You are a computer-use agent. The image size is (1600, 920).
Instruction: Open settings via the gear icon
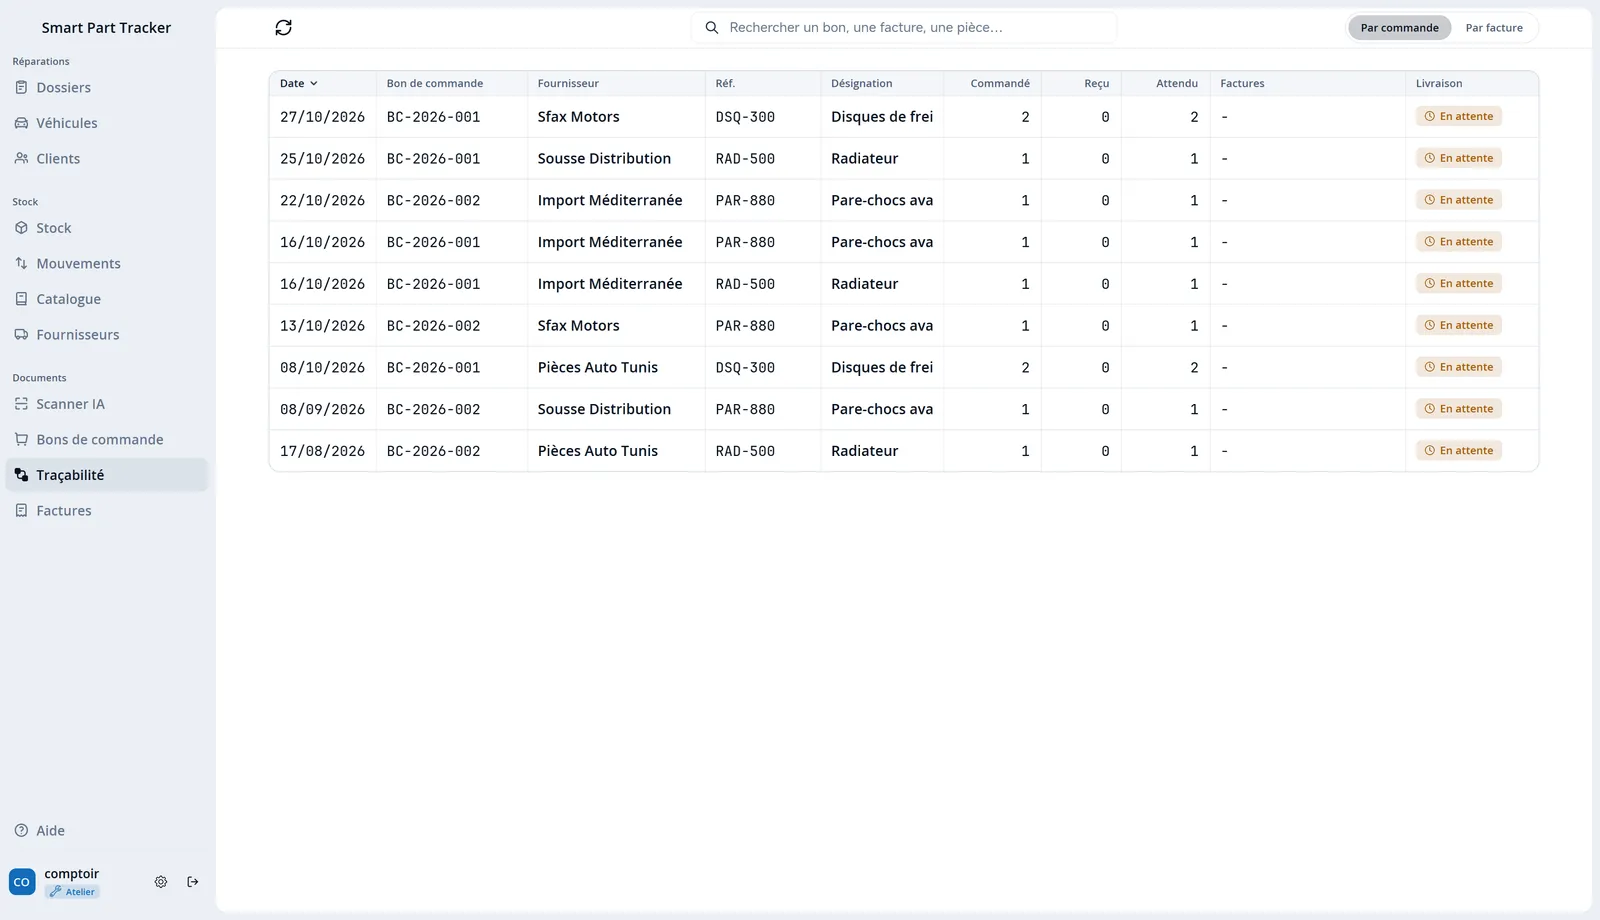tap(161, 882)
